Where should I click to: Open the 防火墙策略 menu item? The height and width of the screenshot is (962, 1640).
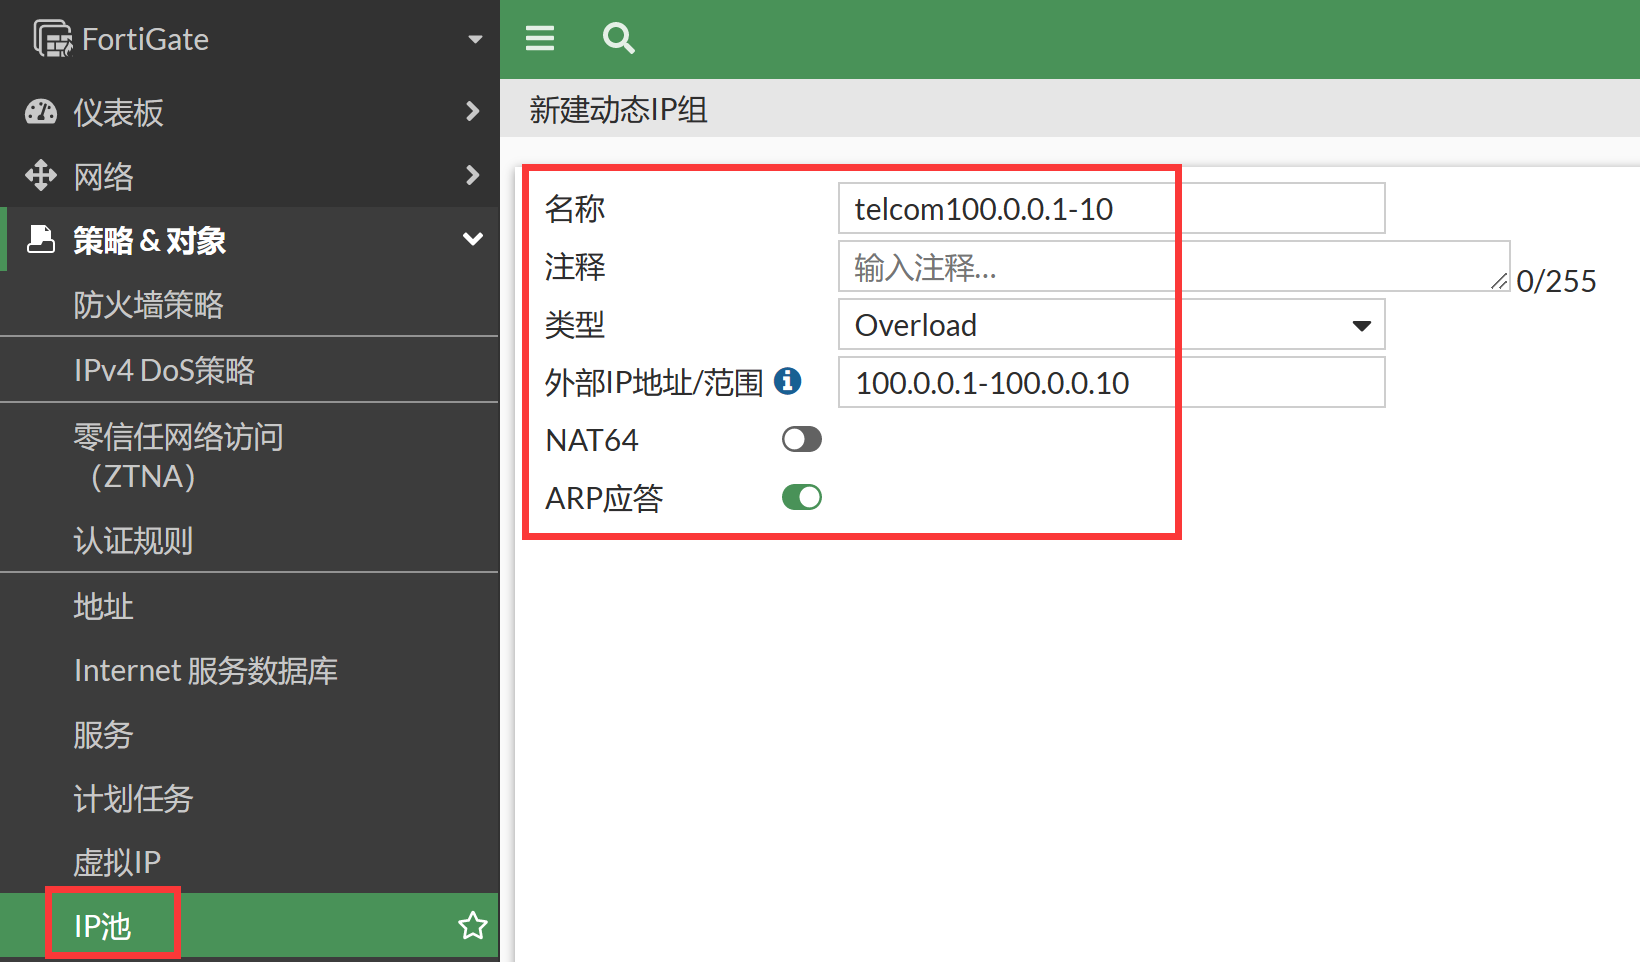pyautogui.click(x=148, y=305)
